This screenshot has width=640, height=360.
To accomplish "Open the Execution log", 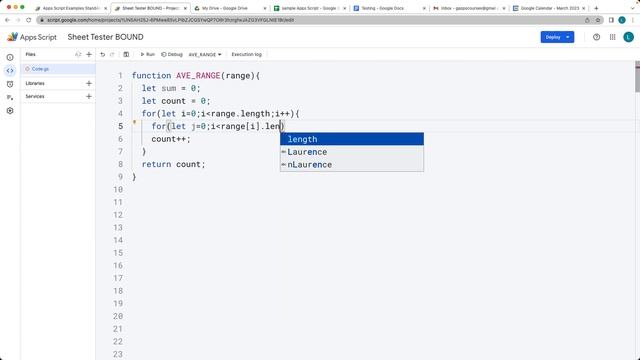I will click(247, 54).
